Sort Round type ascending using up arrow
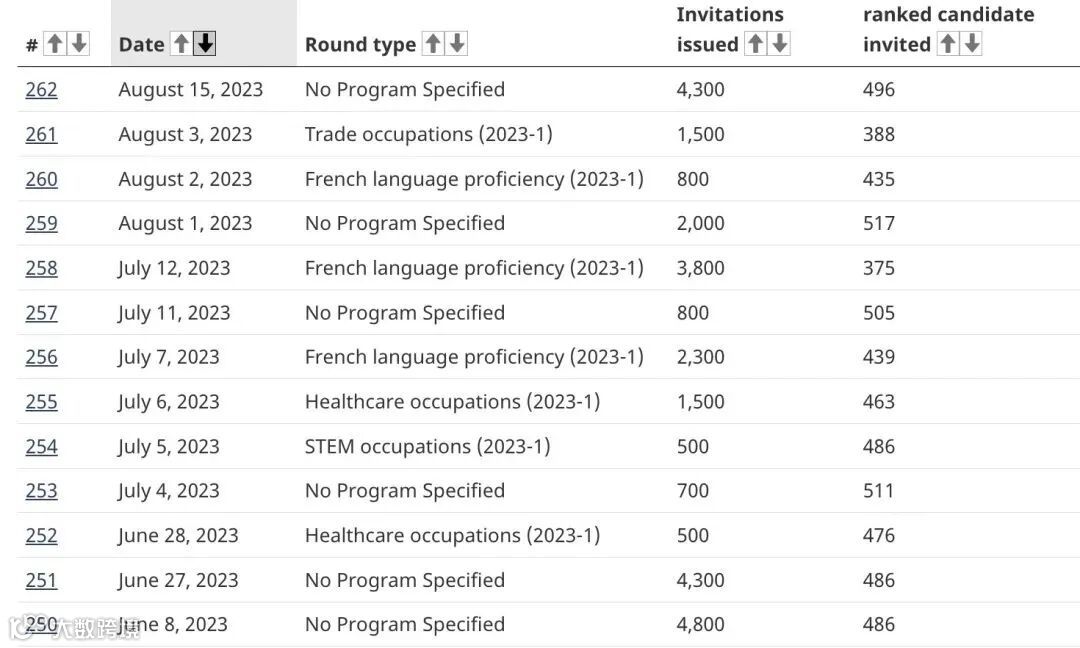The width and height of the screenshot is (1080, 648). tap(433, 44)
